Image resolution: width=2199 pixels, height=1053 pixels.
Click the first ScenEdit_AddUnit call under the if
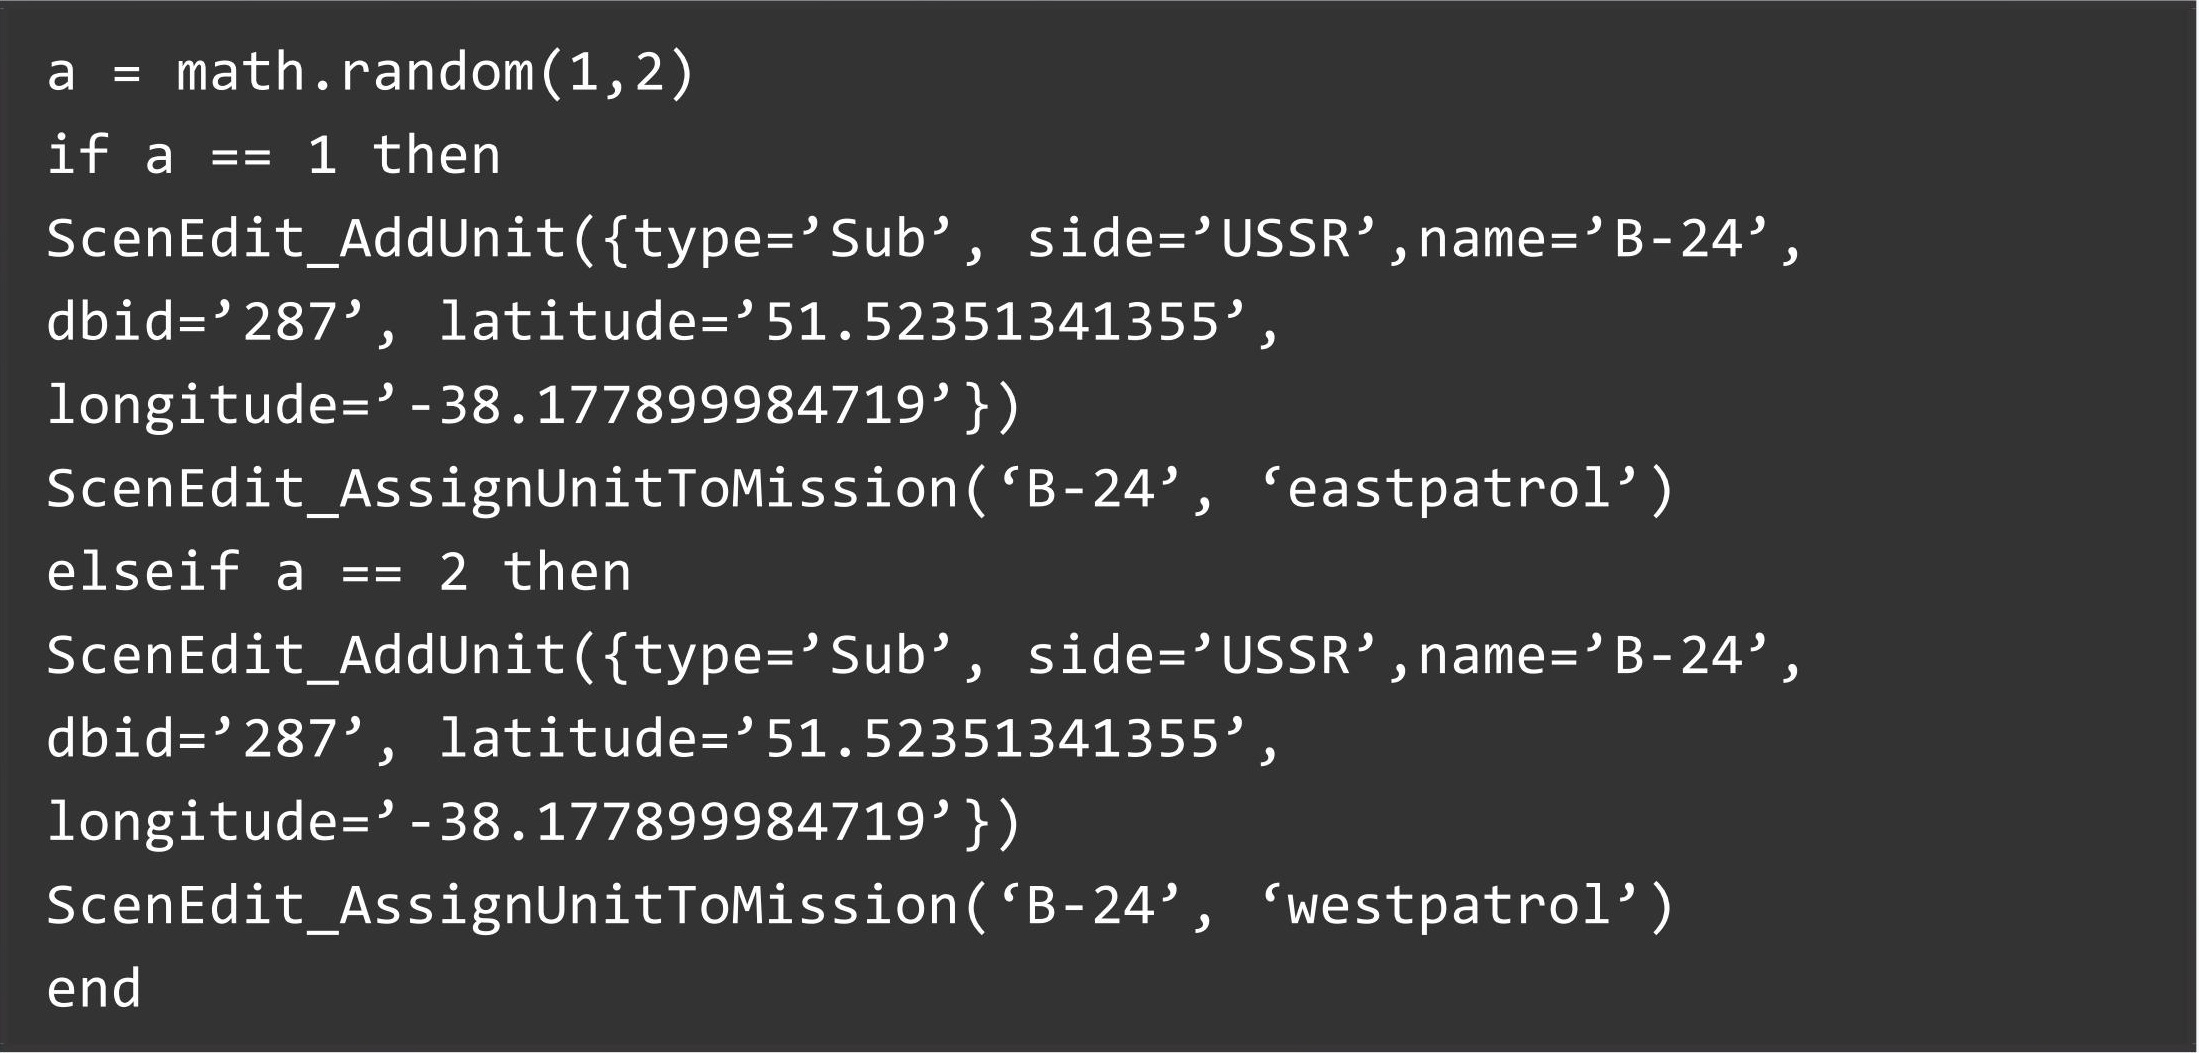(306, 240)
